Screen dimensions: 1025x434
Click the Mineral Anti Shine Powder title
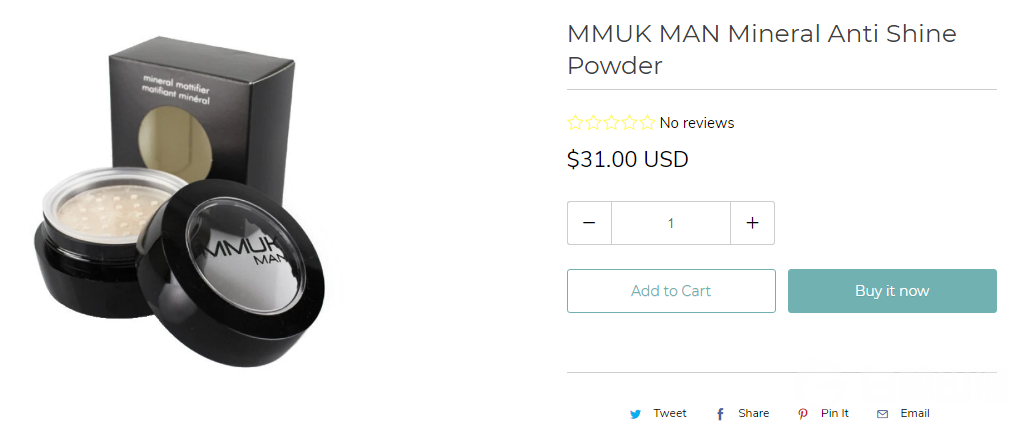pyautogui.click(x=761, y=49)
